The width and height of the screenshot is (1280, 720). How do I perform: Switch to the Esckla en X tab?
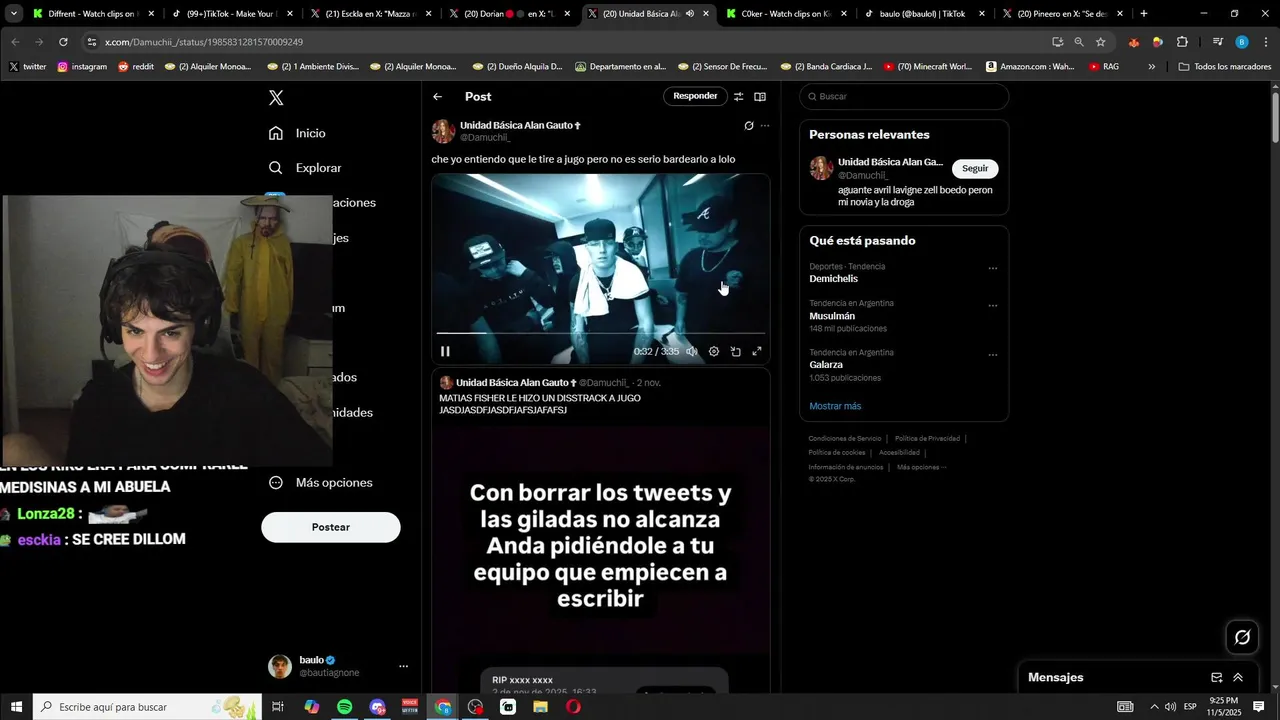tap(370, 14)
